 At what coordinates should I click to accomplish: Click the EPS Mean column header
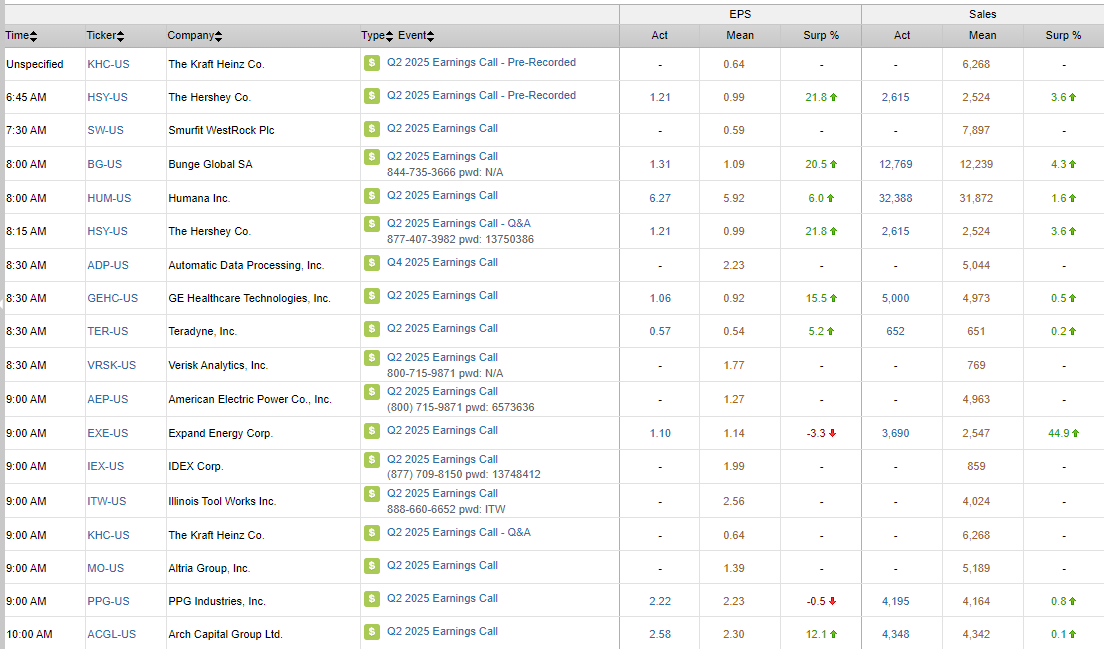[740, 35]
